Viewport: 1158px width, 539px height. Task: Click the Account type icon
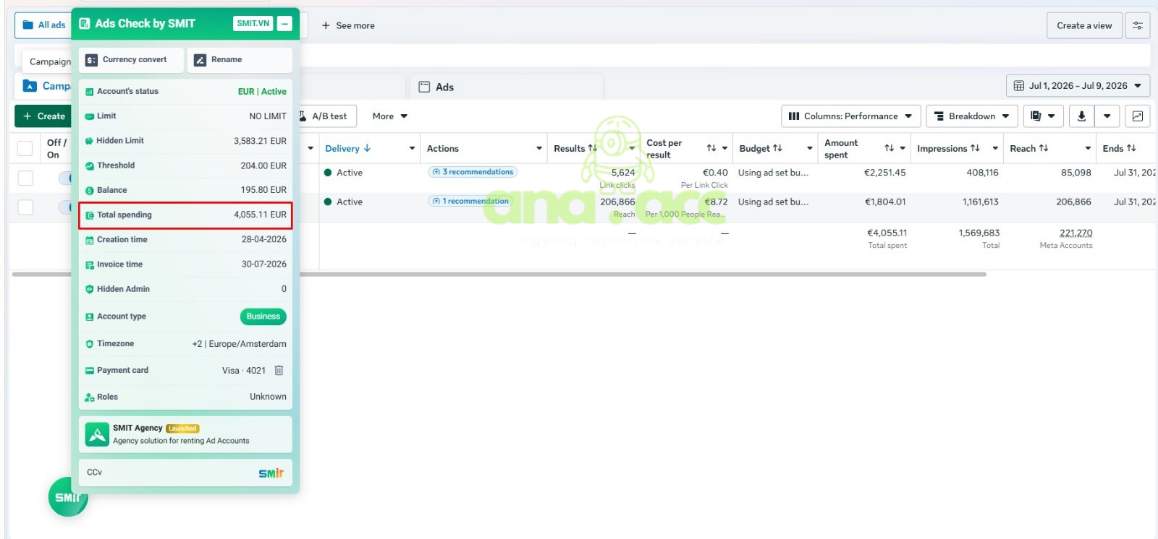pyautogui.click(x=89, y=316)
